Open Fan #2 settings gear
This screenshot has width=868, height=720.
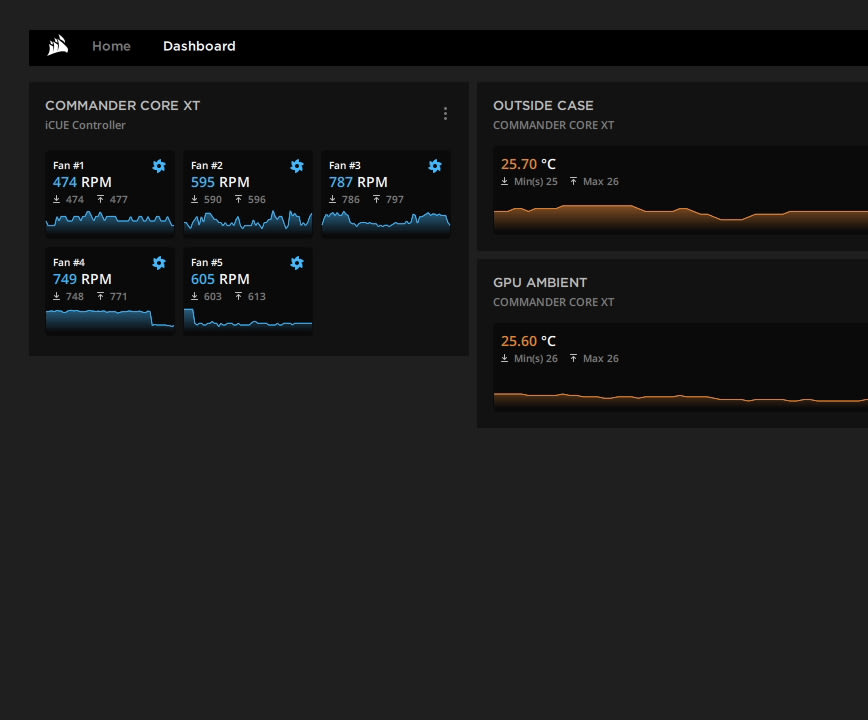297,166
